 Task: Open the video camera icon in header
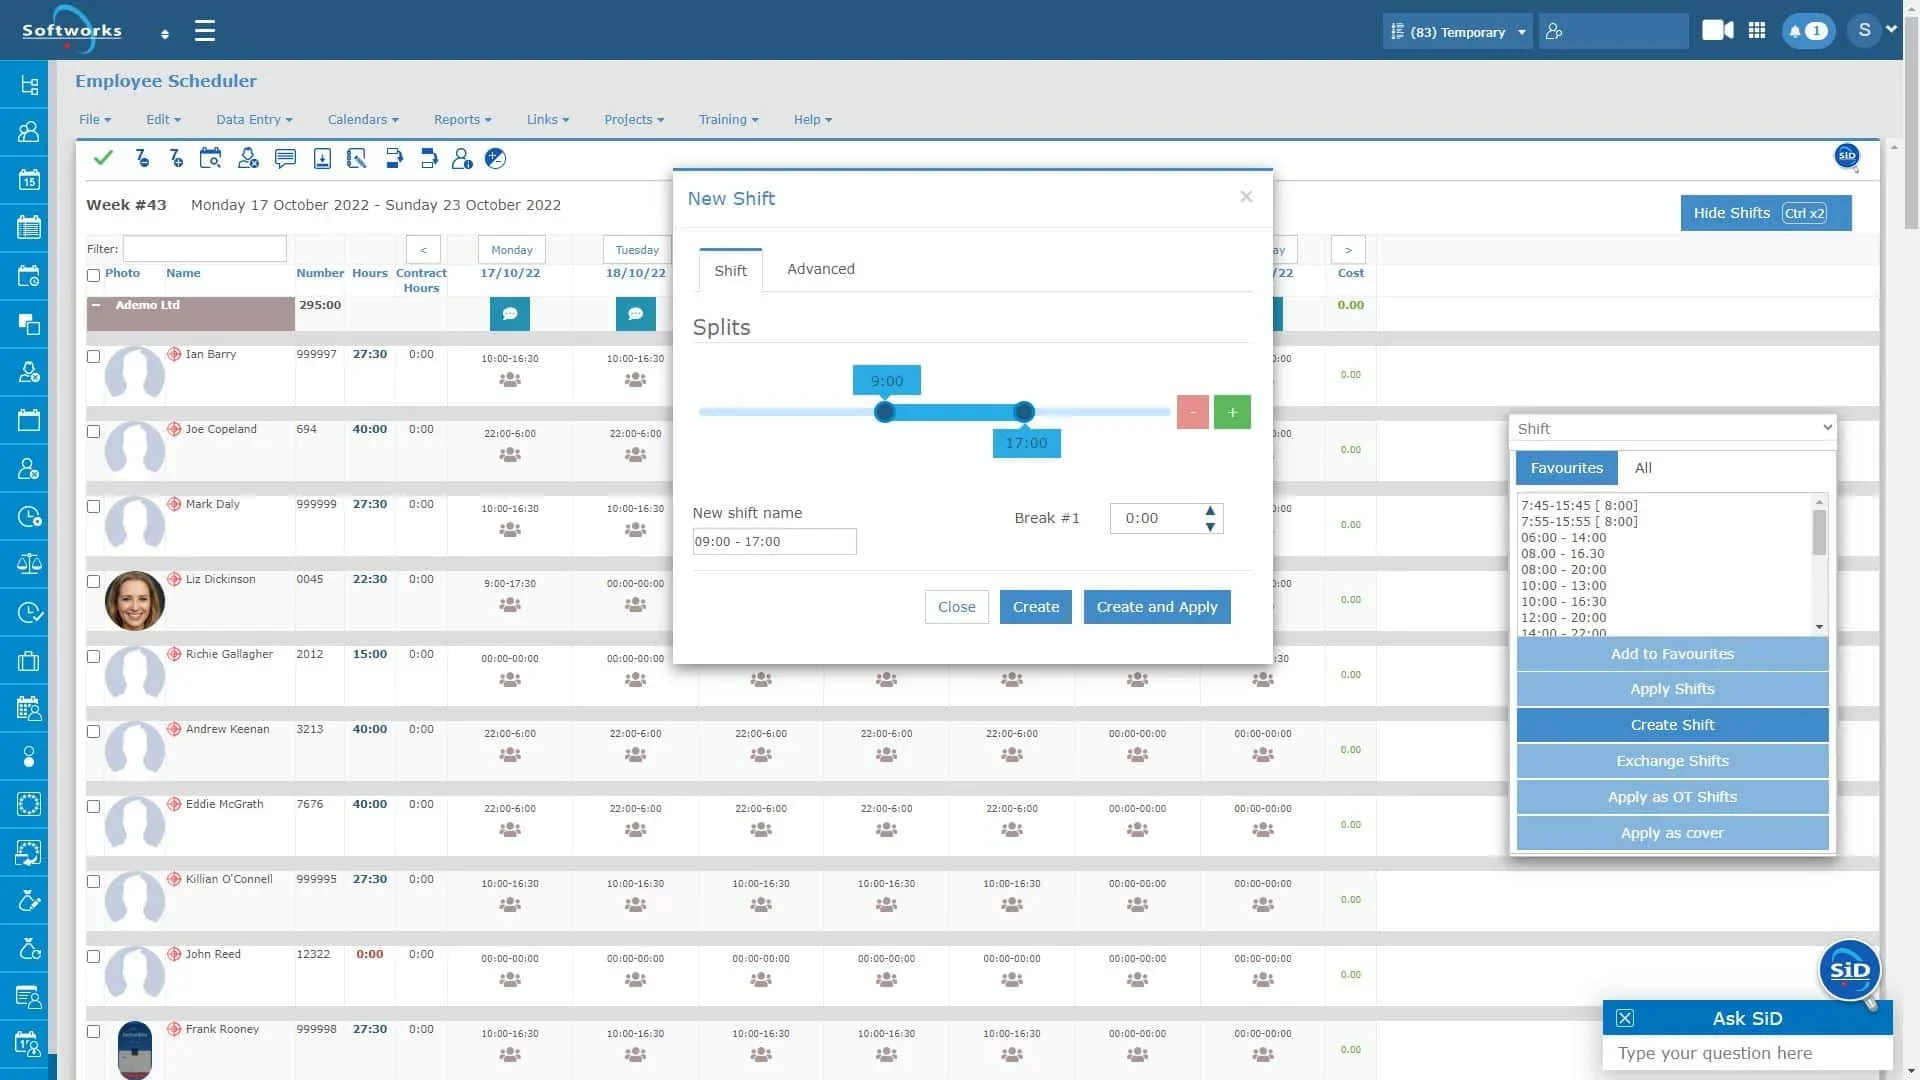(1717, 31)
